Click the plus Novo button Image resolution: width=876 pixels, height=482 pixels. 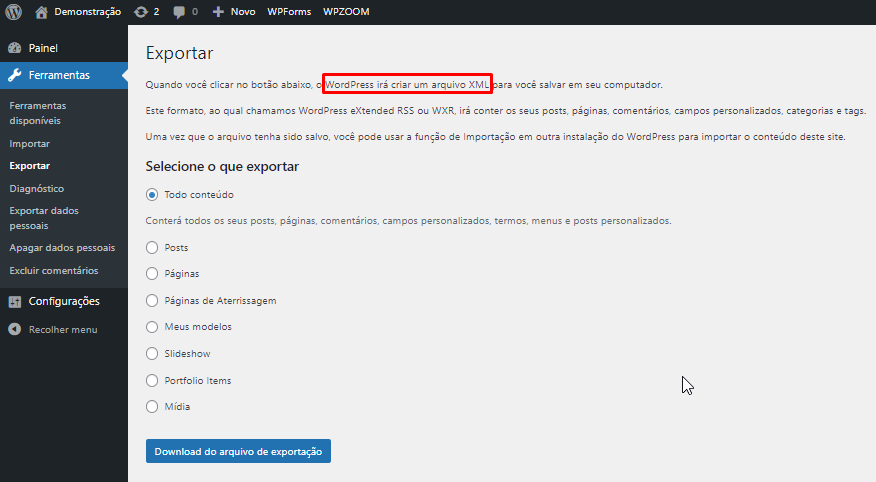(x=234, y=12)
